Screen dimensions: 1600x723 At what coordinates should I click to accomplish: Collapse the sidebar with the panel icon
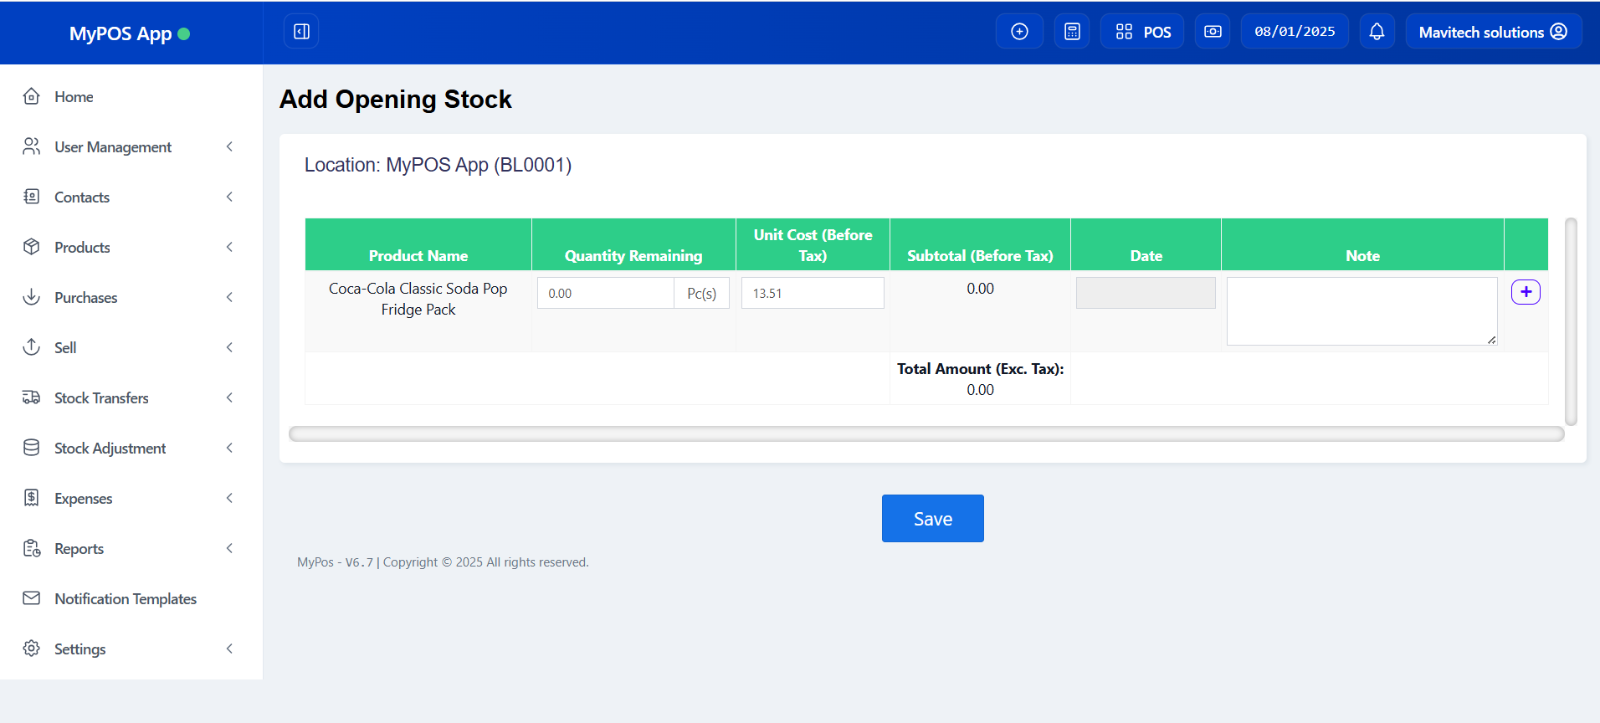[301, 32]
